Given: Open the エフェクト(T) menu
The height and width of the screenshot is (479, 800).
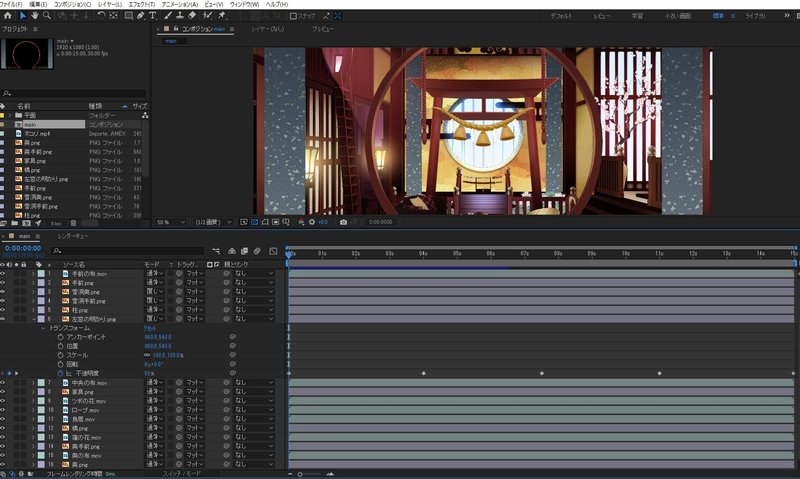Looking at the screenshot, I should 142,4.
